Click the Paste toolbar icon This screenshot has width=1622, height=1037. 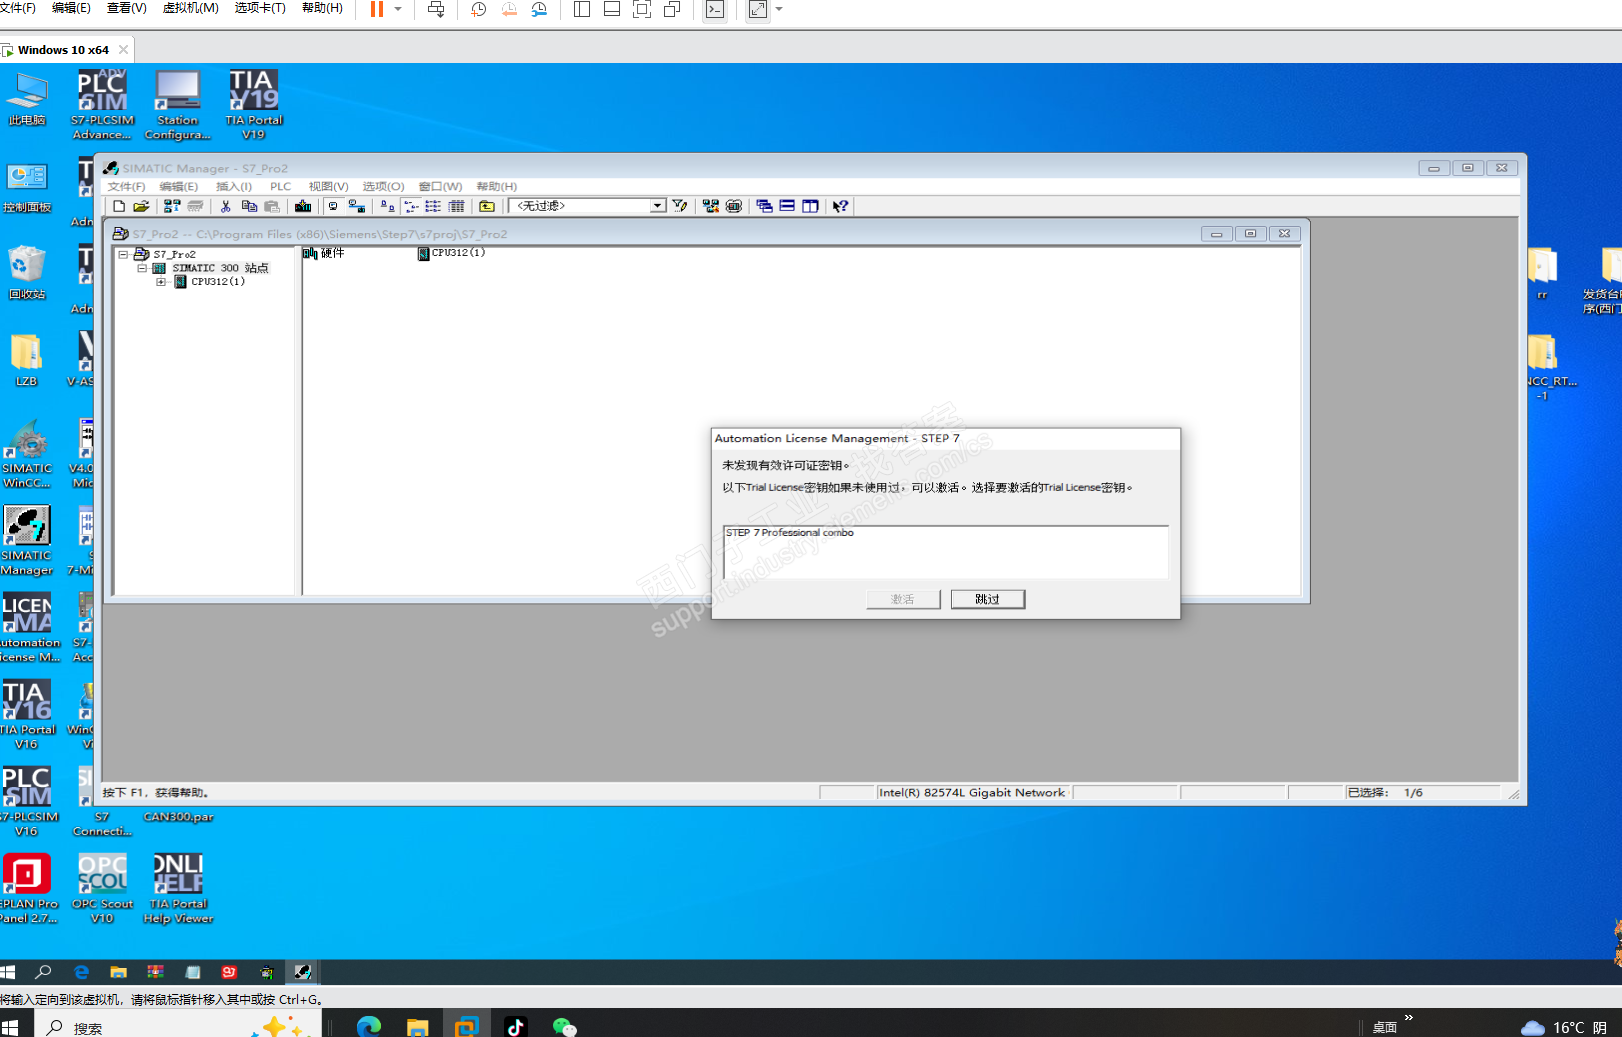click(x=272, y=206)
